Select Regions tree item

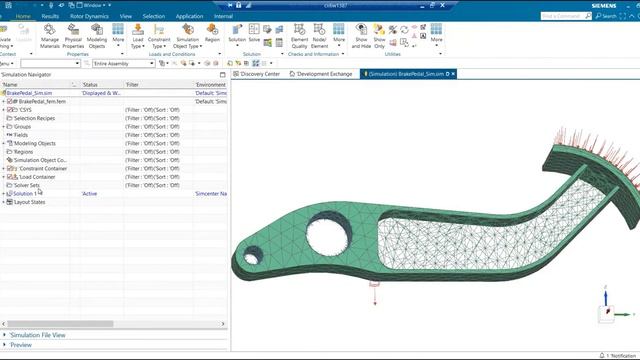[x=23, y=152]
